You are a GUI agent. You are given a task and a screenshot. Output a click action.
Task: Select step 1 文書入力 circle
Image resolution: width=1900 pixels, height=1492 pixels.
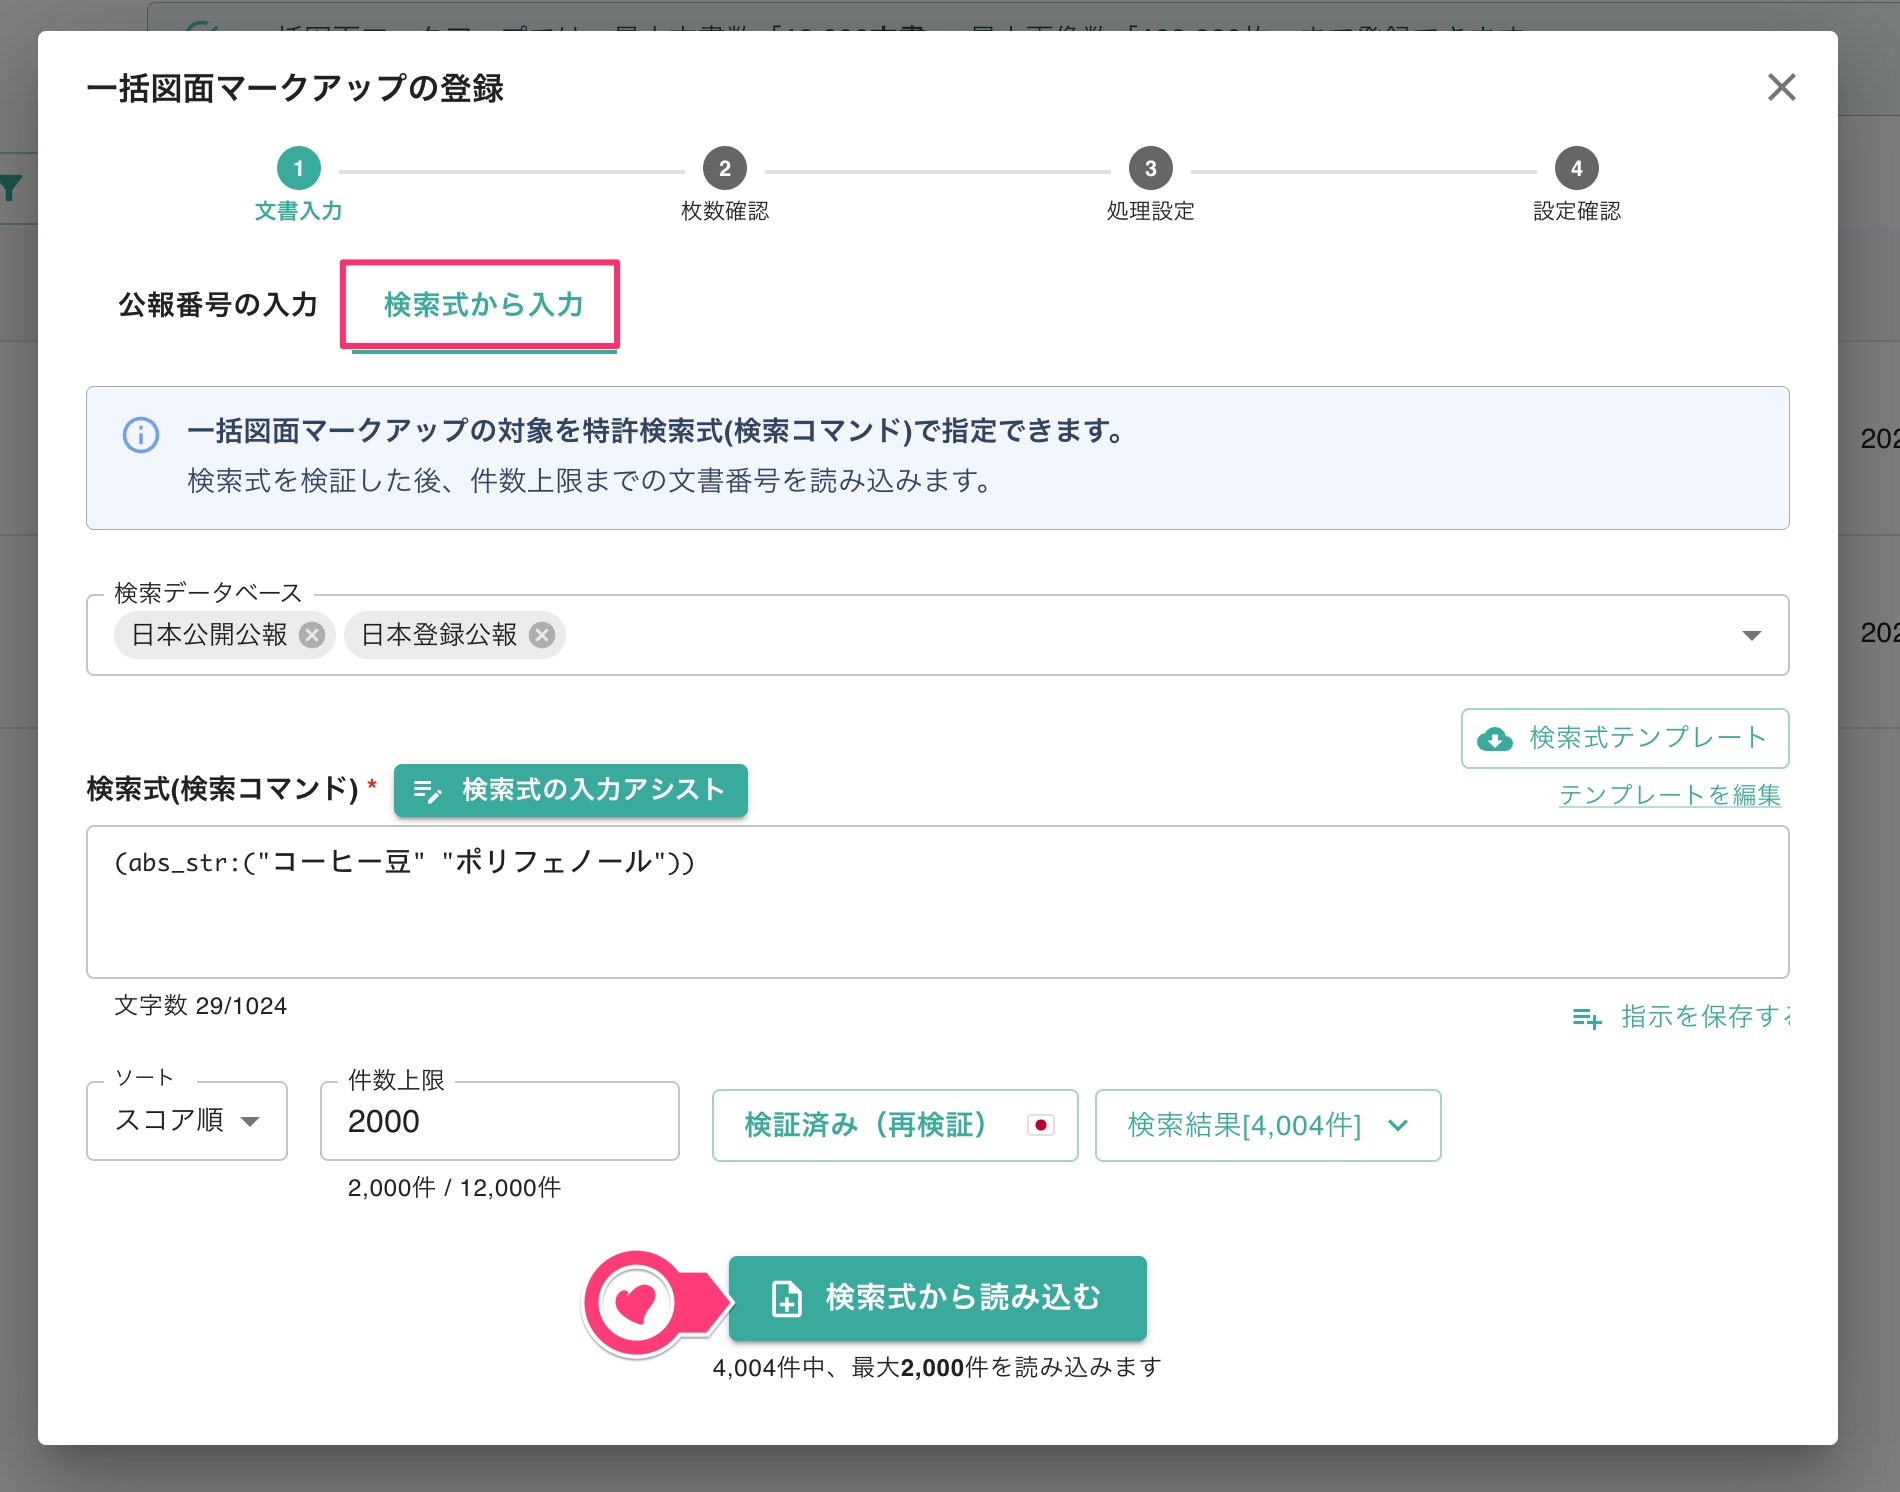click(x=298, y=168)
